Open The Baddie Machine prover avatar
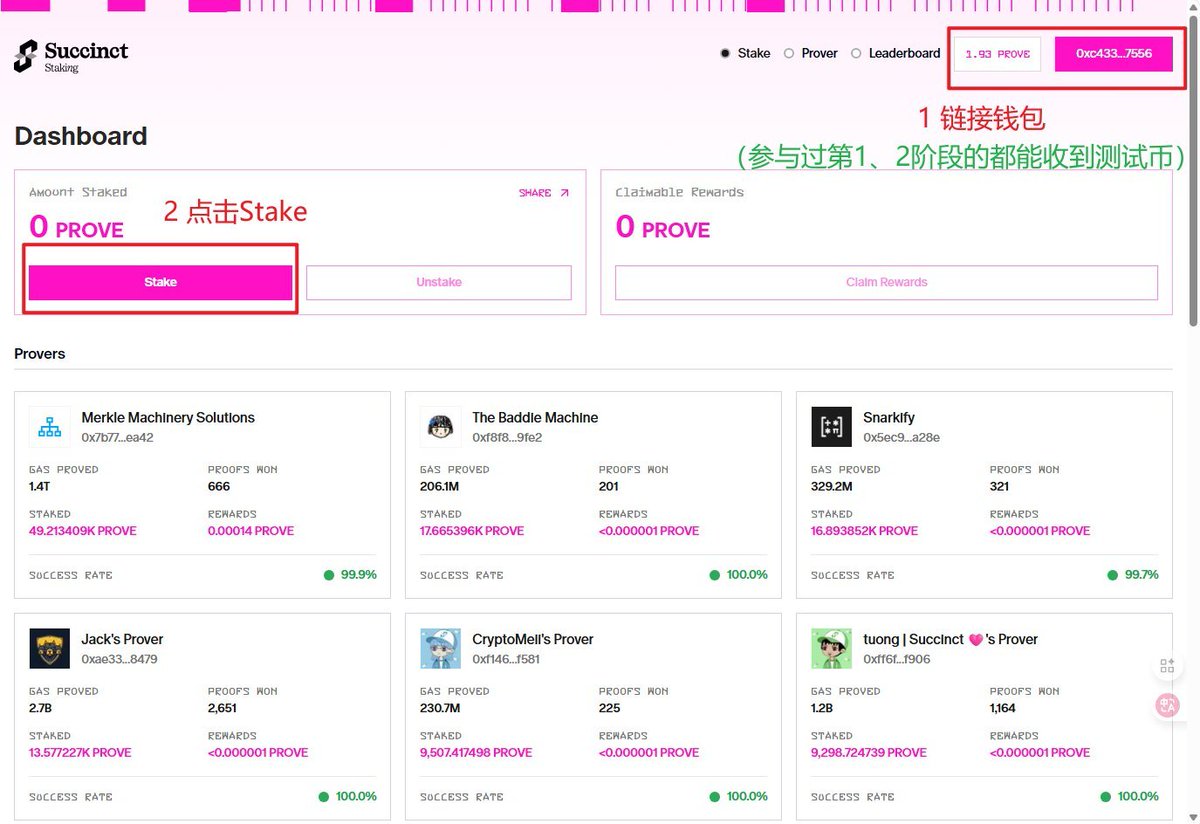The width and height of the screenshot is (1200, 824). (x=441, y=427)
